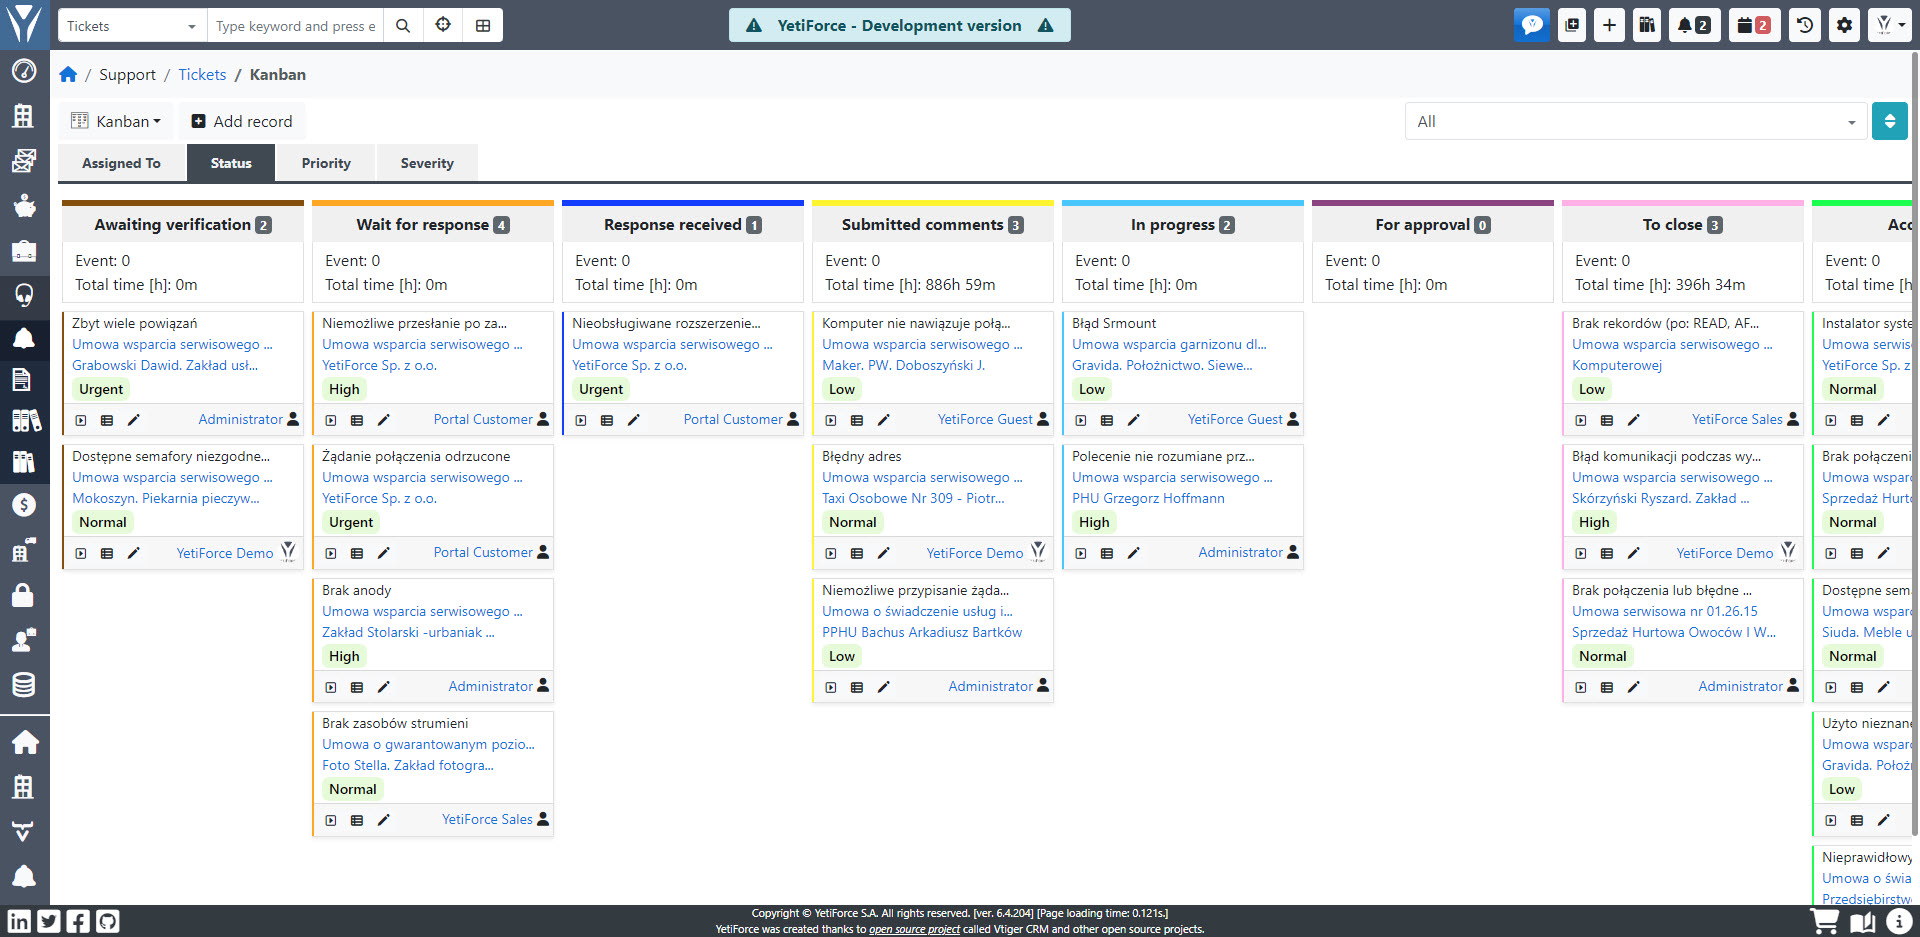This screenshot has height=937, width=1920.
Task: Open the books library icon in top bar
Action: coord(1647,25)
